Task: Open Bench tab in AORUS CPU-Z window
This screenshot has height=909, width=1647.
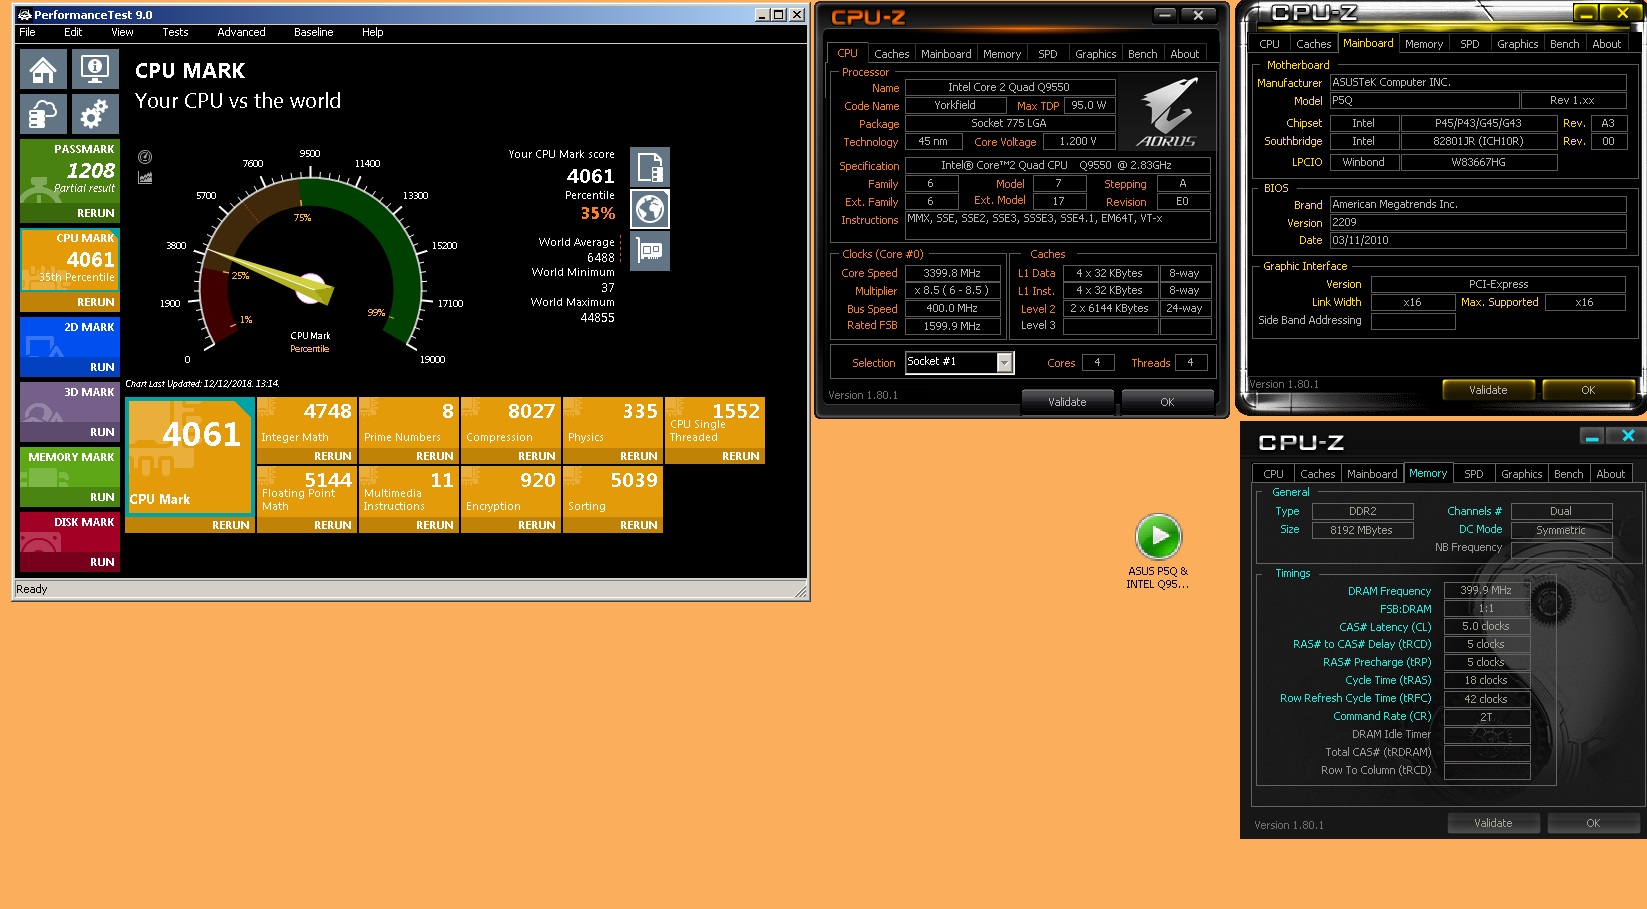Action: click(1142, 54)
